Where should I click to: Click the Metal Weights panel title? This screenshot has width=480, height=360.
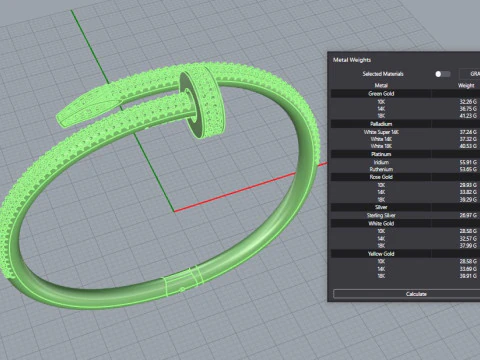tap(352, 60)
